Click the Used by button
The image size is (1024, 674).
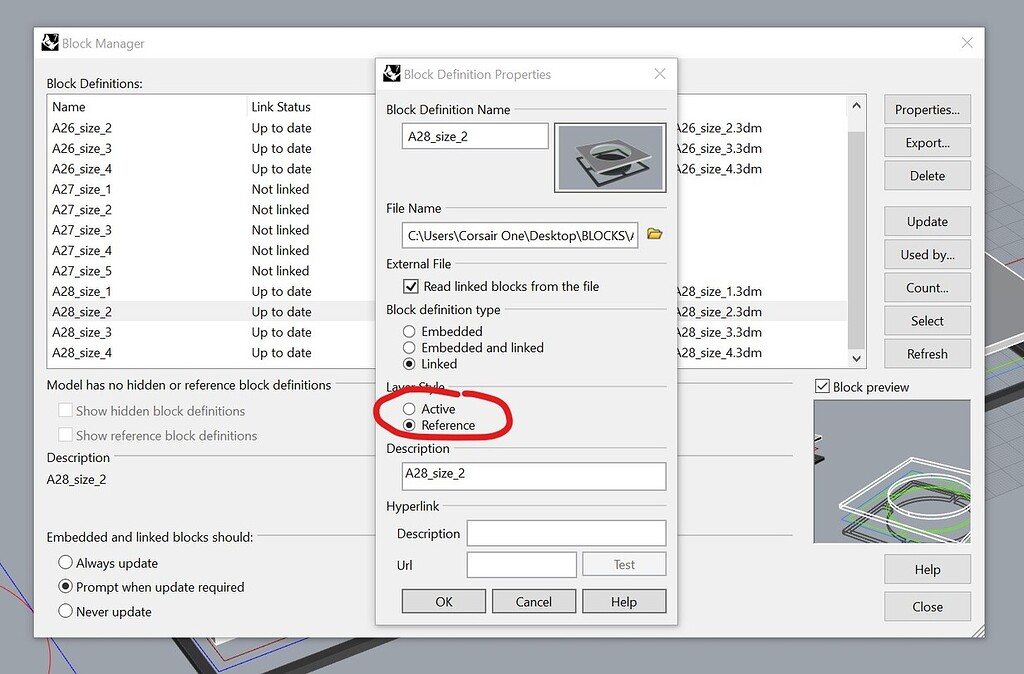coord(926,254)
